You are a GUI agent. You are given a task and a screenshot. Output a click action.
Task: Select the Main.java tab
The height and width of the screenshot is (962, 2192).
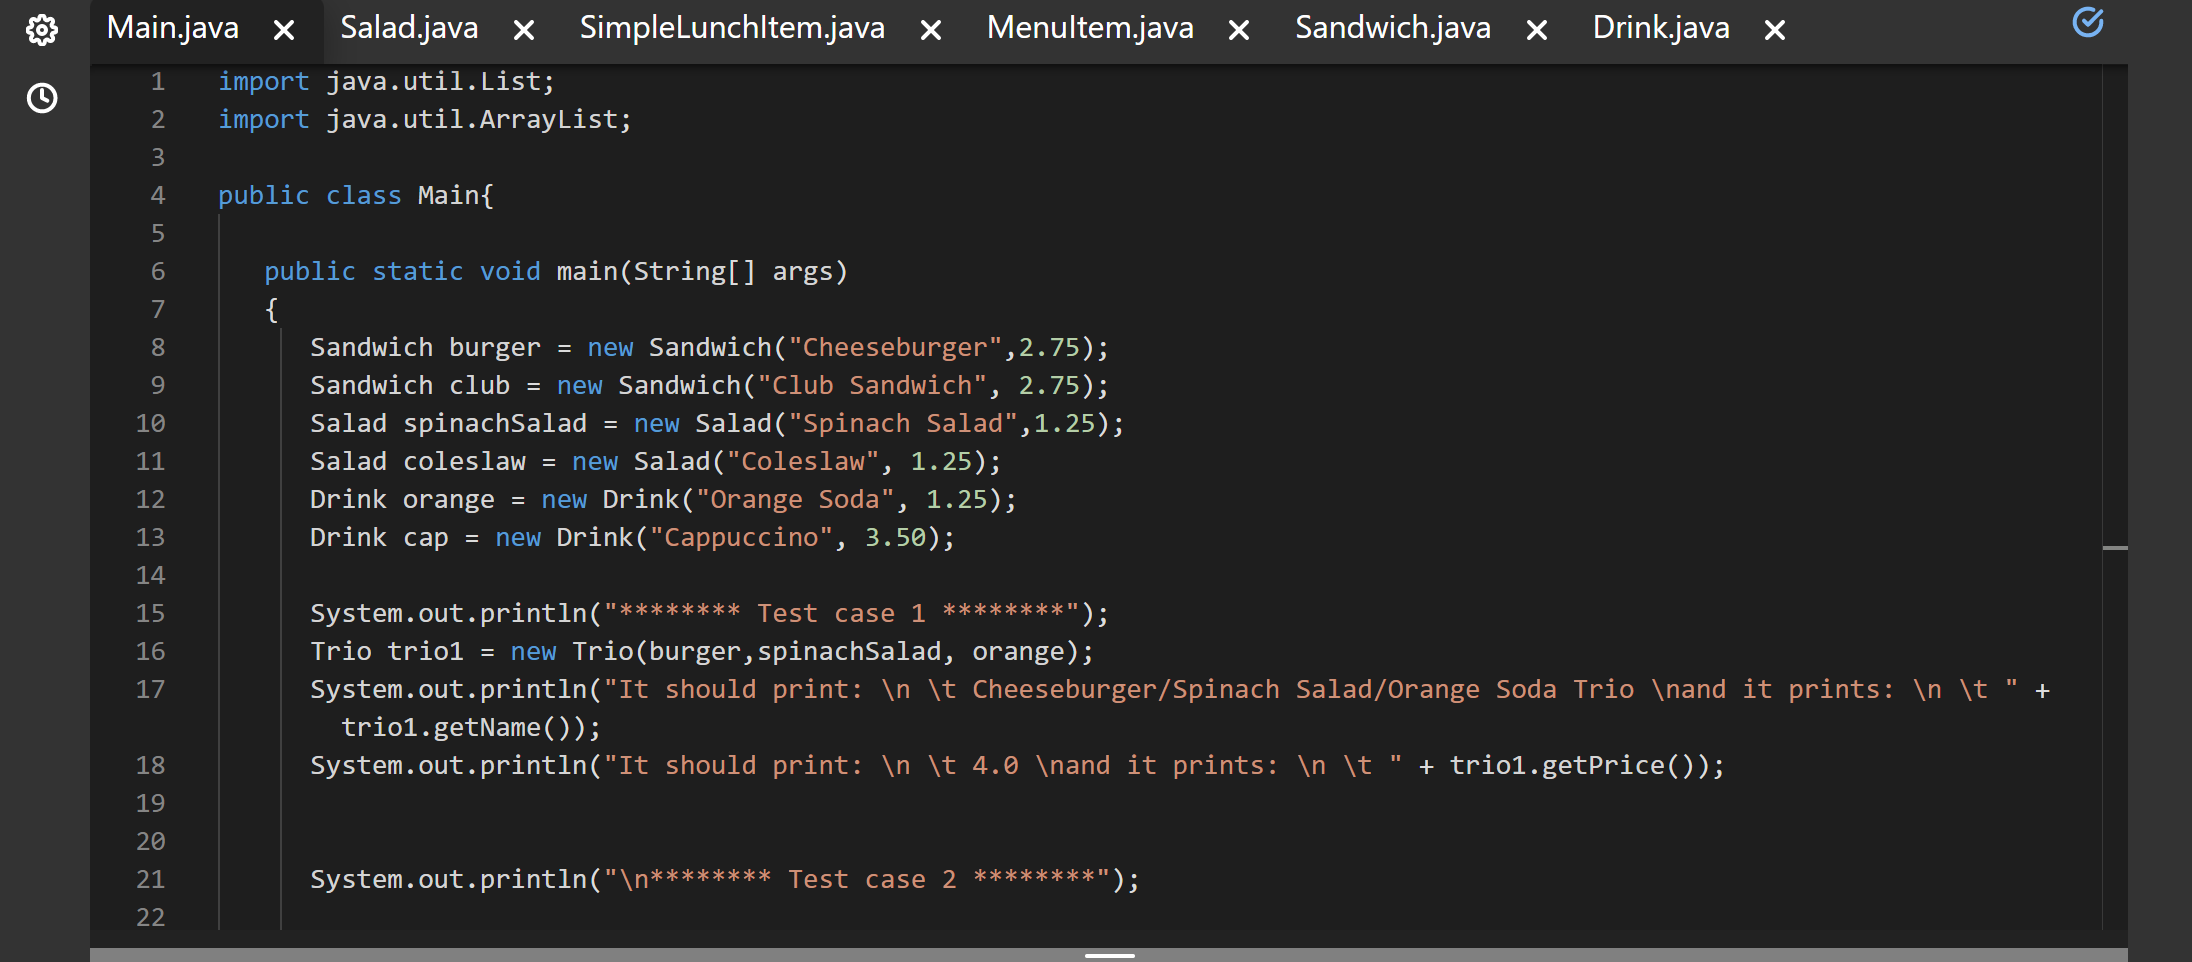(x=173, y=28)
